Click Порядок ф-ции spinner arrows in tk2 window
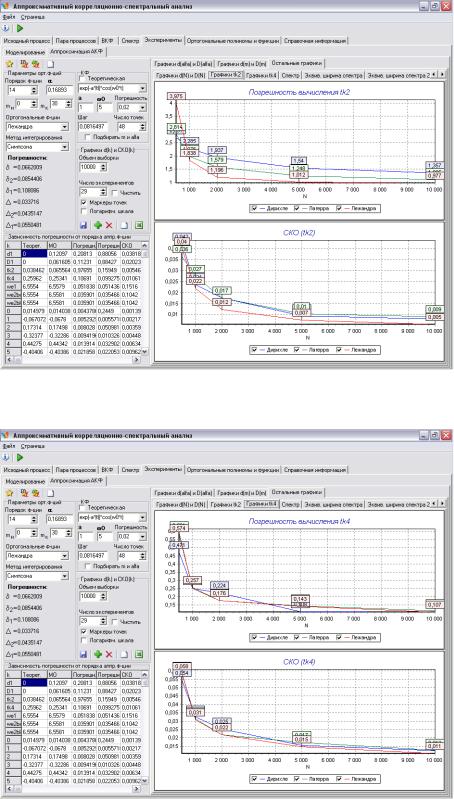 [34, 90]
